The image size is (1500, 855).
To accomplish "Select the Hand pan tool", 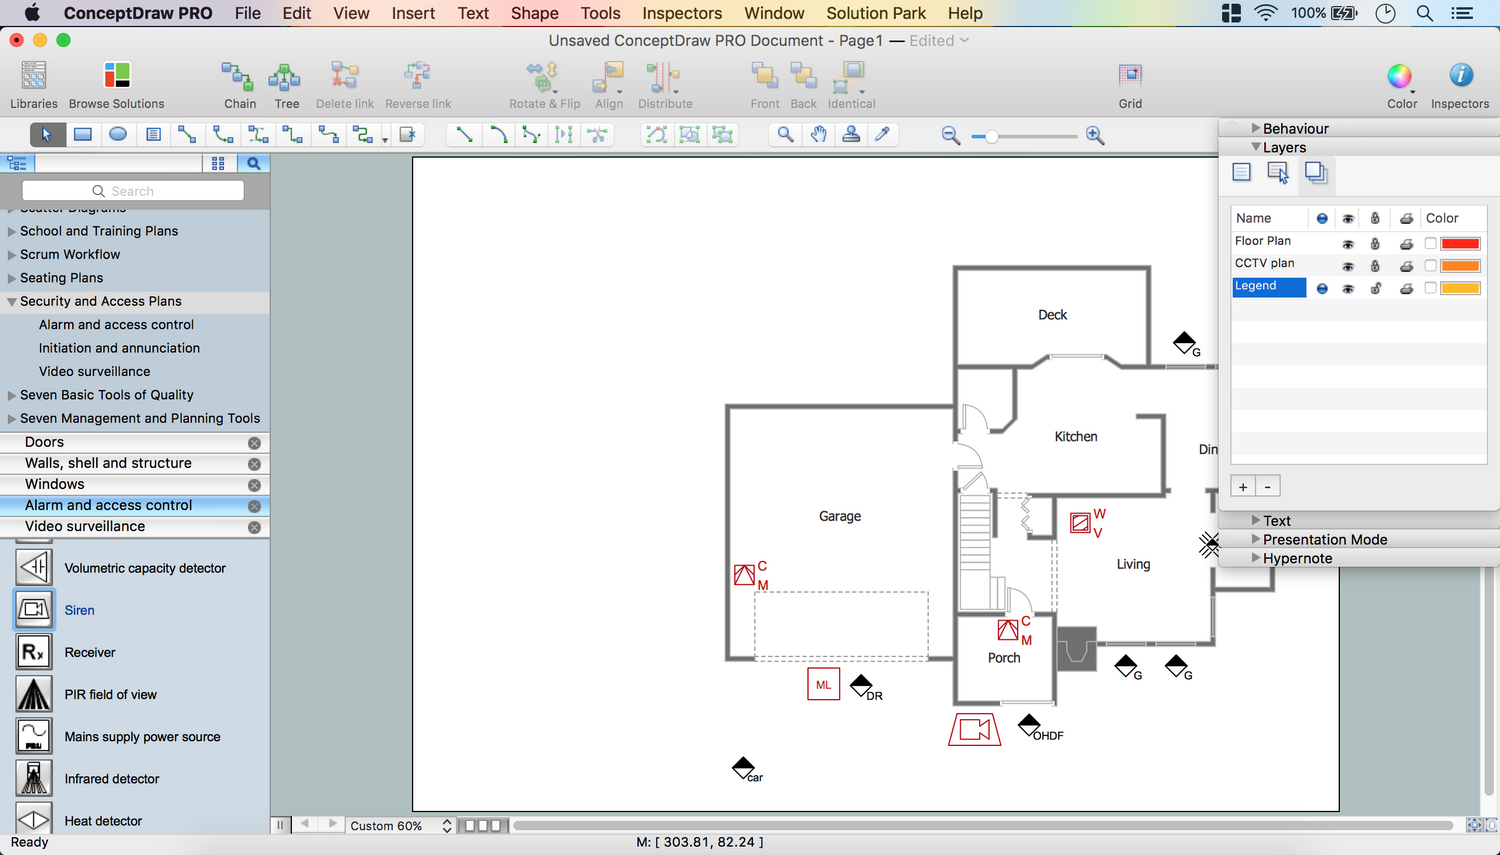I will pyautogui.click(x=819, y=135).
